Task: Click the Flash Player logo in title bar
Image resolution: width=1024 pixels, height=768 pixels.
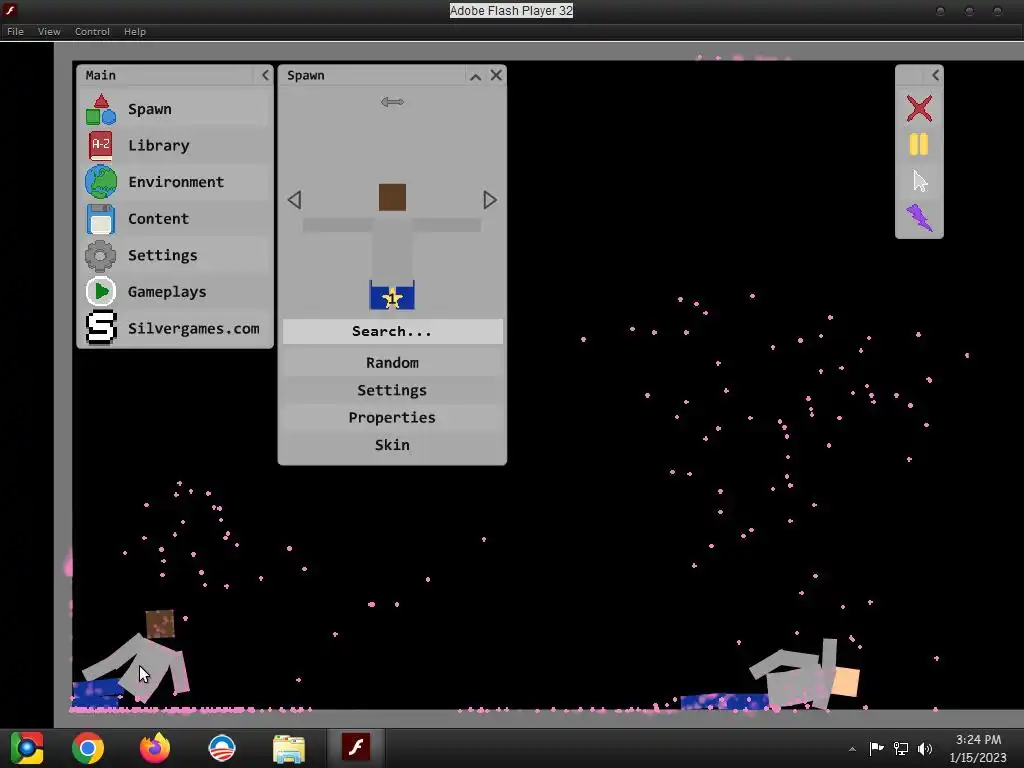Action: click(10, 10)
